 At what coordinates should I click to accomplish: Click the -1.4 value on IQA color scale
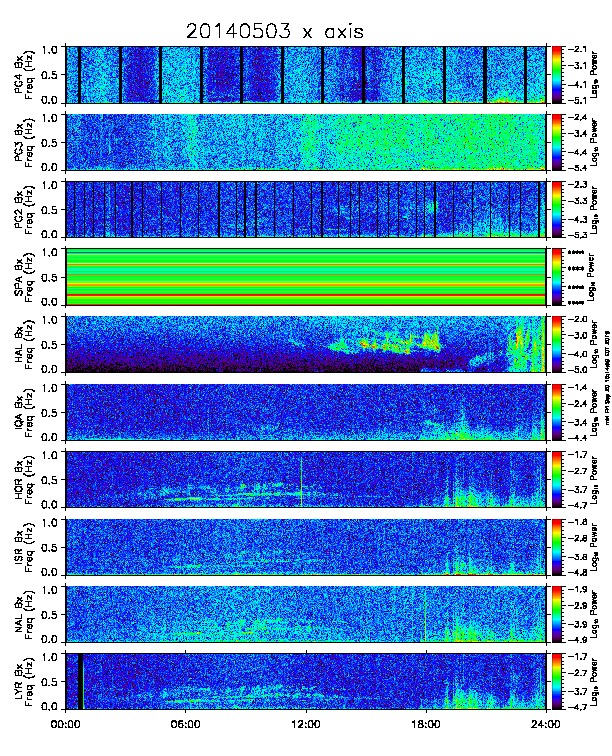click(577, 387)
